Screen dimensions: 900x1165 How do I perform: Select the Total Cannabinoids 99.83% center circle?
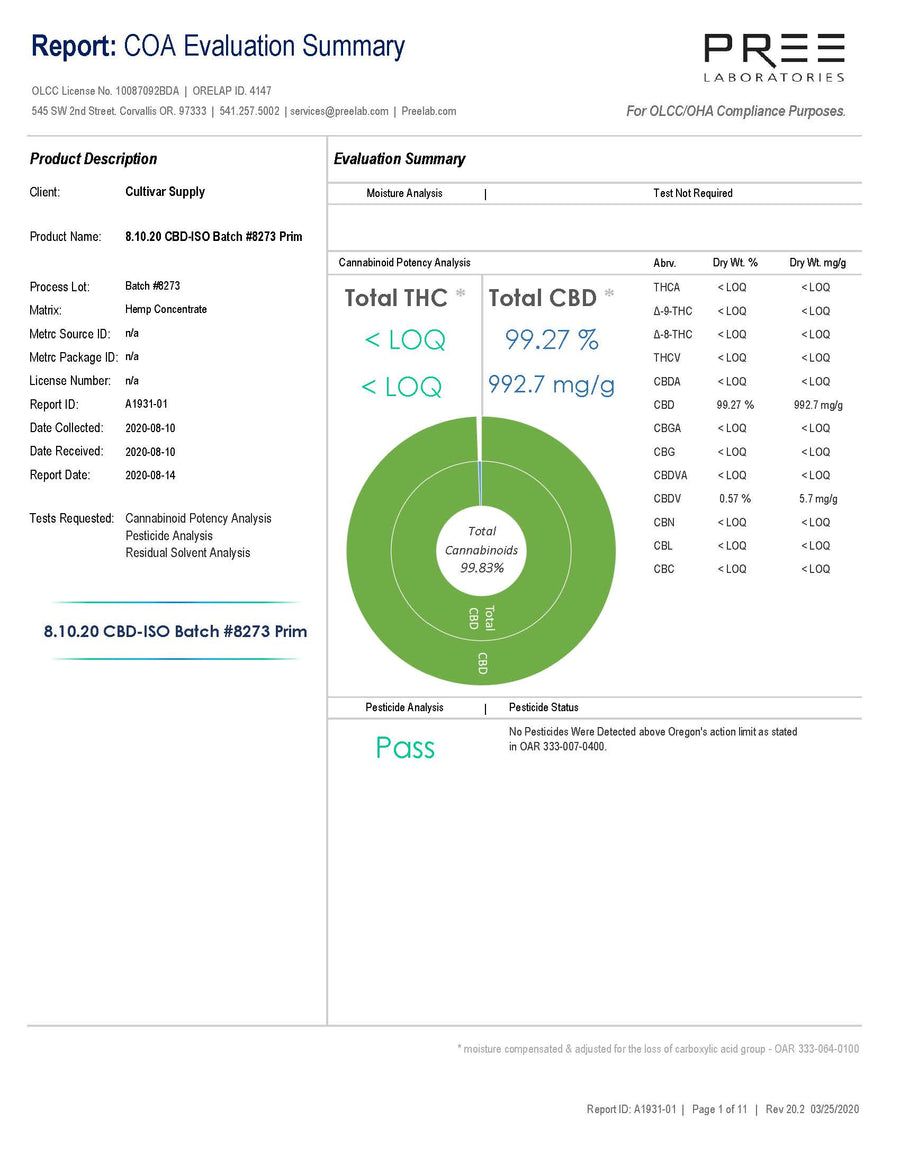tap(481, 551)
